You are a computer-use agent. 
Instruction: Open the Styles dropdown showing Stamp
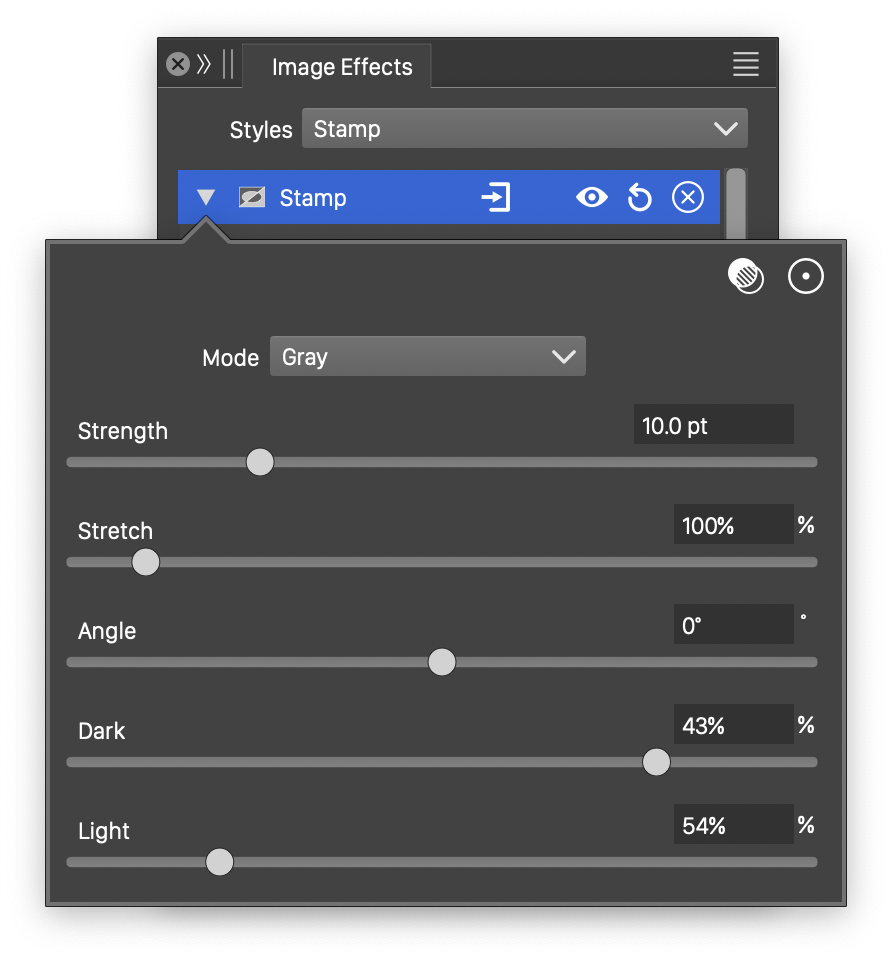pyautogui.click(x=524, y=129)
